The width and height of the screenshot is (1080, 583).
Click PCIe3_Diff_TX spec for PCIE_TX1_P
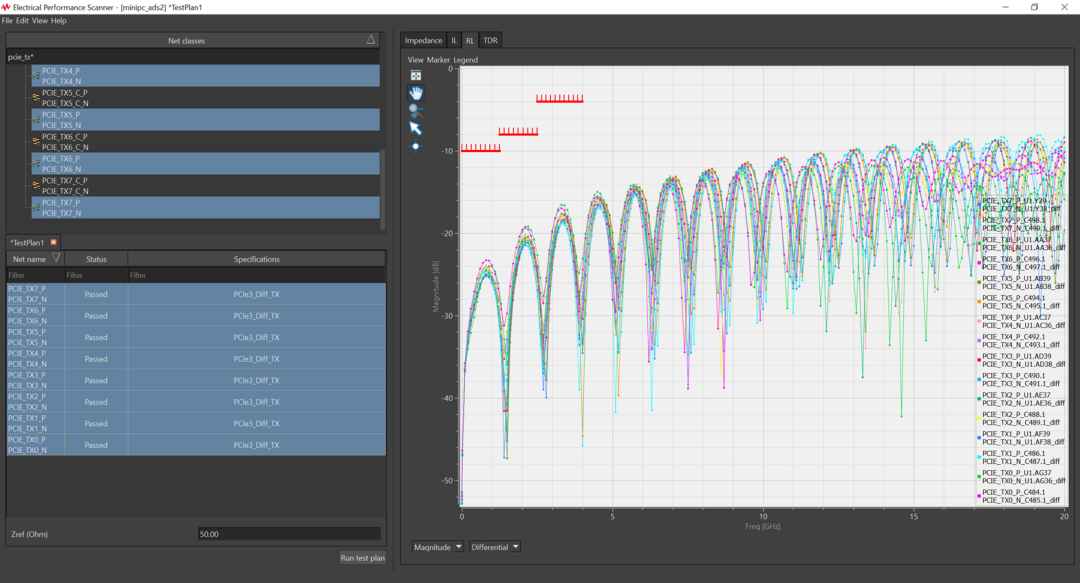point(256,424)
